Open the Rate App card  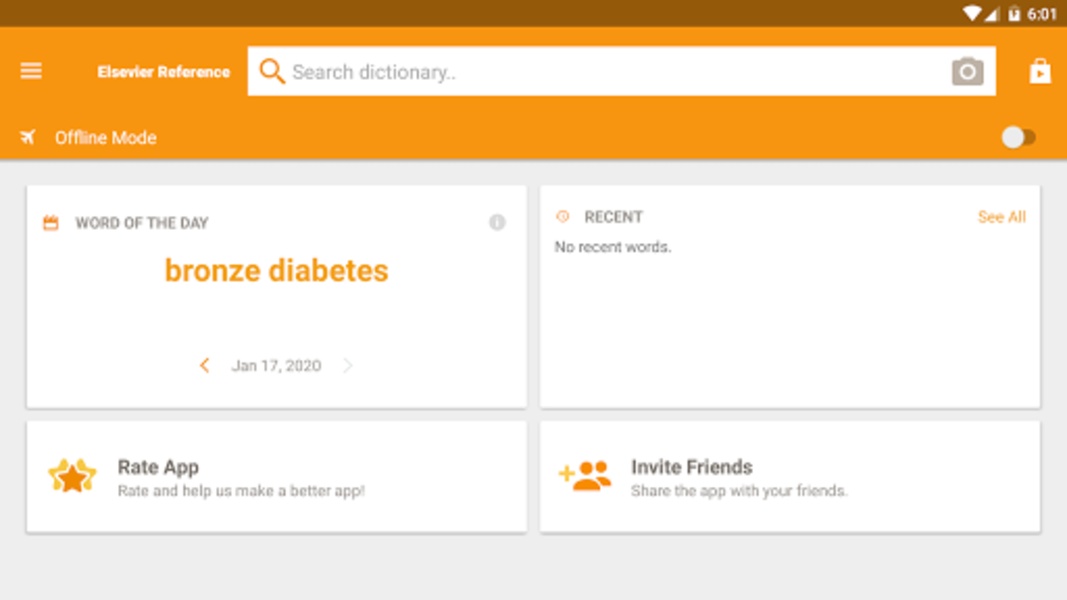click(276, 477)
